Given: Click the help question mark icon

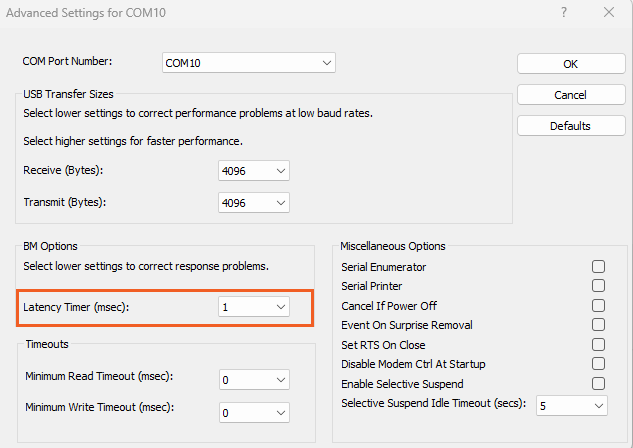Looking at the screenshot, I should [x=564, y=12].
